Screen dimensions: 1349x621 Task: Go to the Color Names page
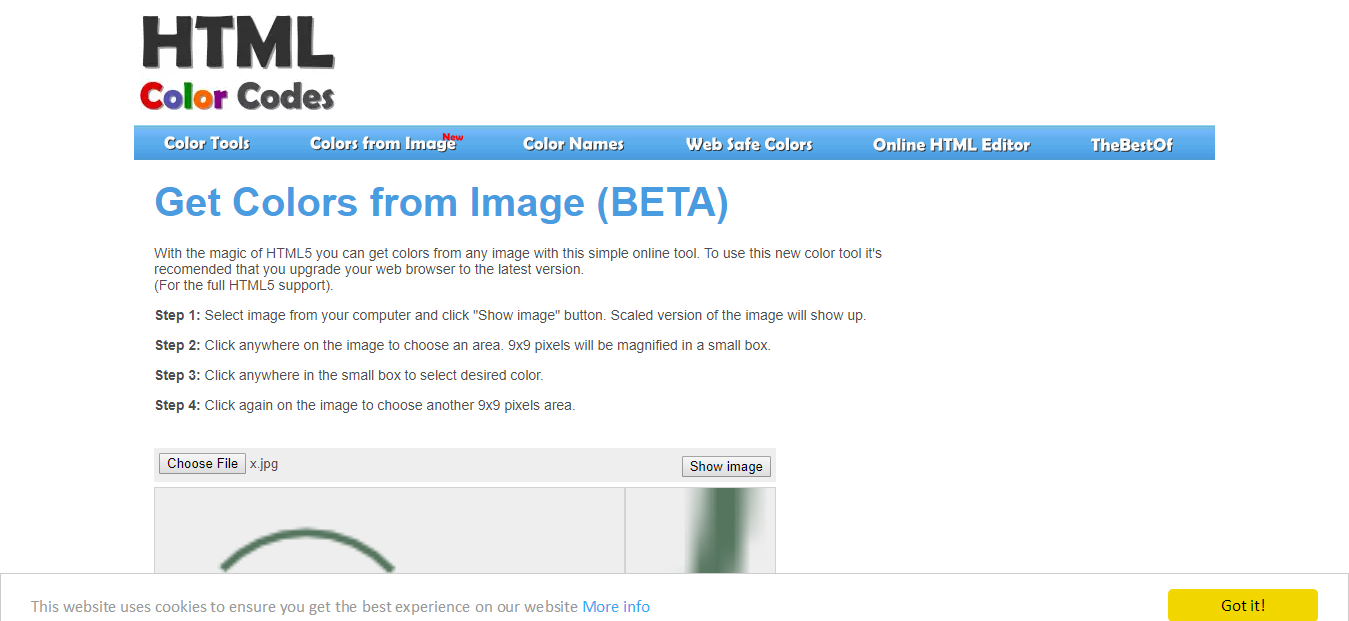click(573, 144)
